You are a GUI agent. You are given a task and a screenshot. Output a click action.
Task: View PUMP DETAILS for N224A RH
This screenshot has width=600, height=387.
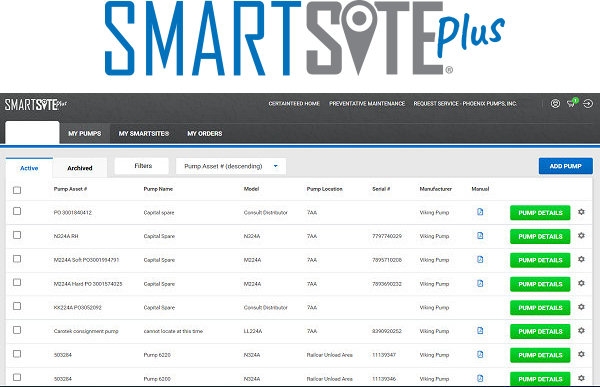click(x=540, y=236)
